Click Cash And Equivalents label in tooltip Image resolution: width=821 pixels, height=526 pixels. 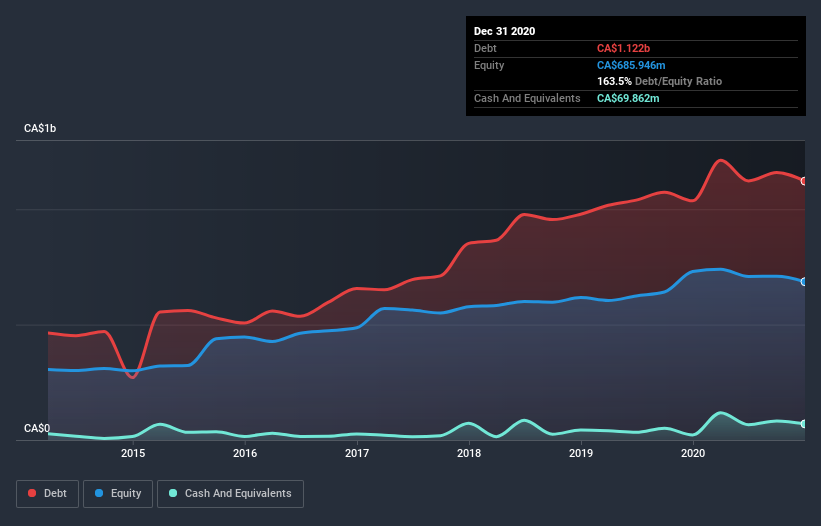(x=527, y=98)
